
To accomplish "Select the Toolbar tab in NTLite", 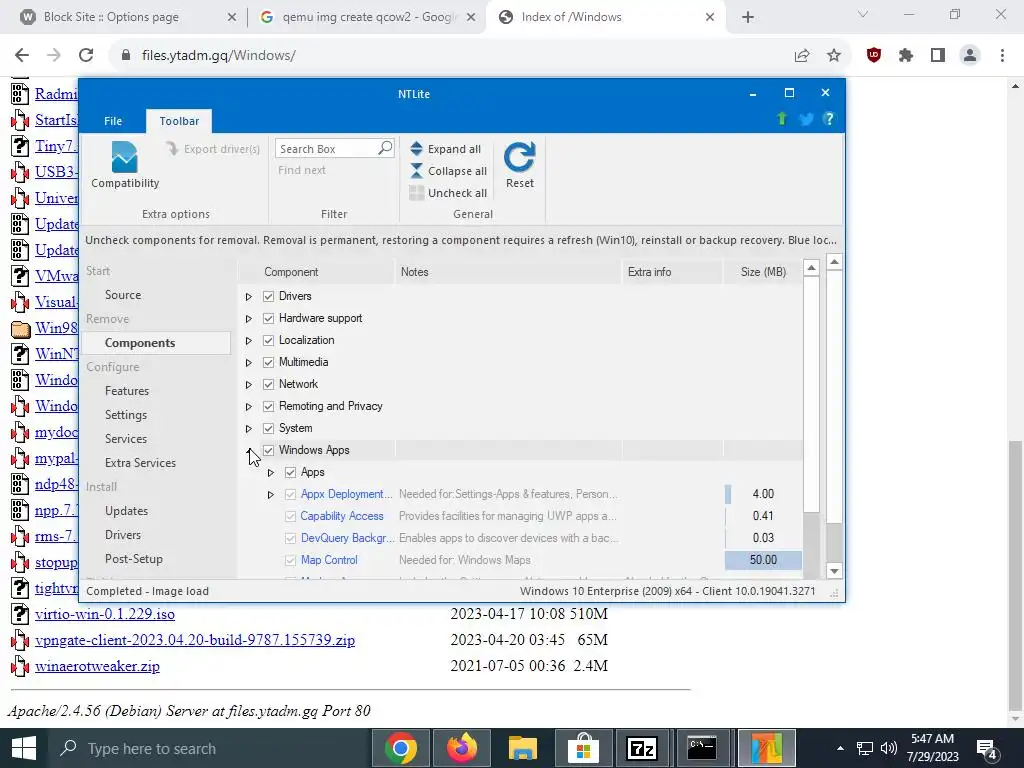I will pos(179,121).
